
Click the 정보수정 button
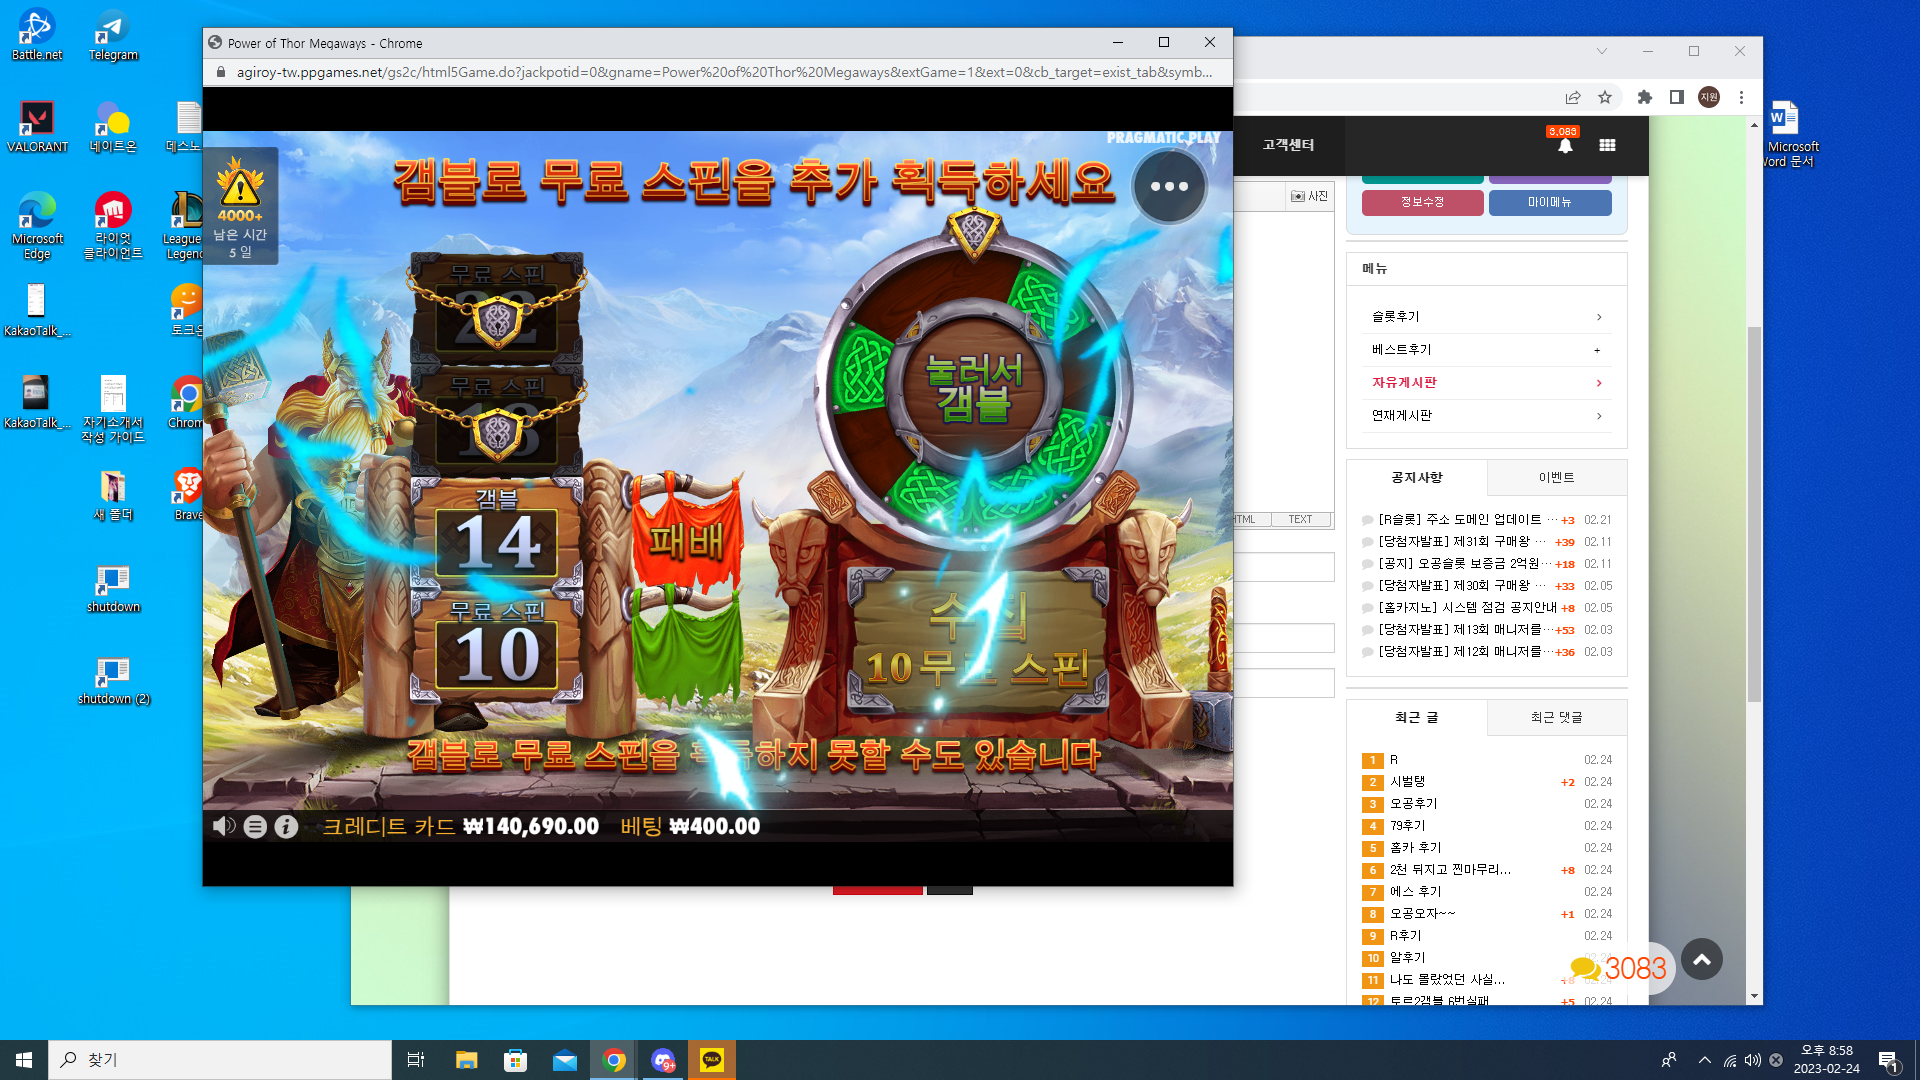pos(1422,203)
